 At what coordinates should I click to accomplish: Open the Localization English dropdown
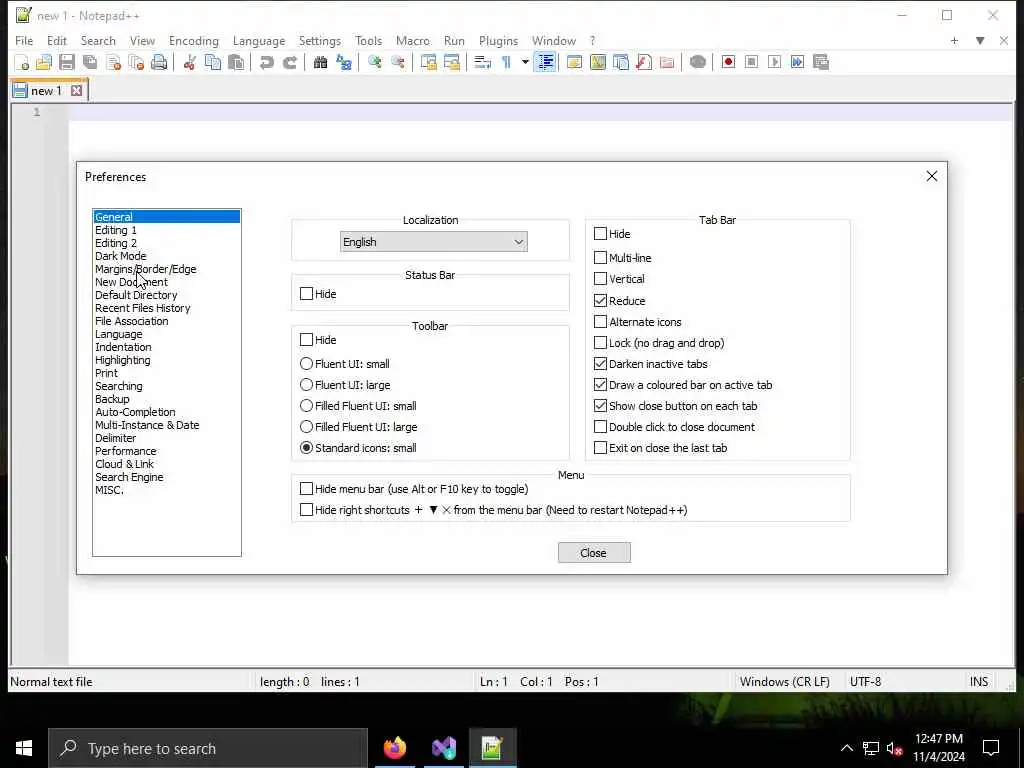(x=434, y=242)
